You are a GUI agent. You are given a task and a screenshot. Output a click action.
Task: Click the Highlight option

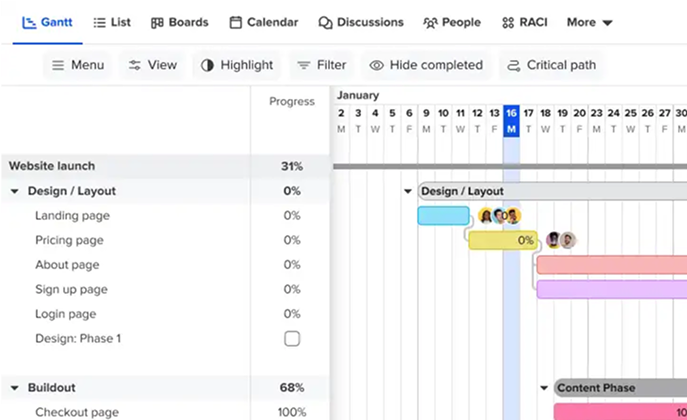point(237,65)
